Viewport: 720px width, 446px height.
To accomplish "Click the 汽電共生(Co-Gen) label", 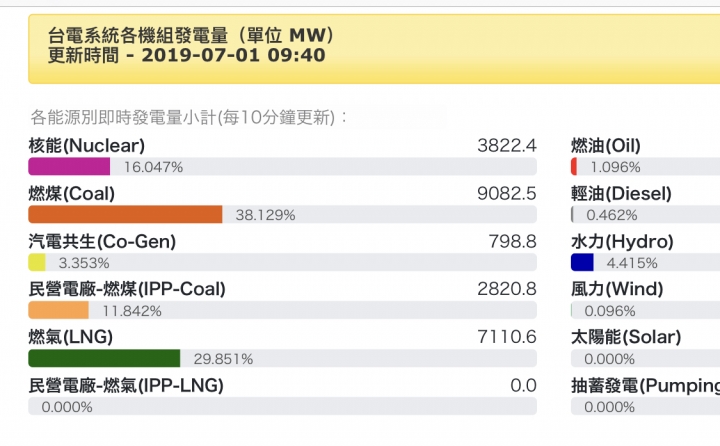I will pos(102,242).
